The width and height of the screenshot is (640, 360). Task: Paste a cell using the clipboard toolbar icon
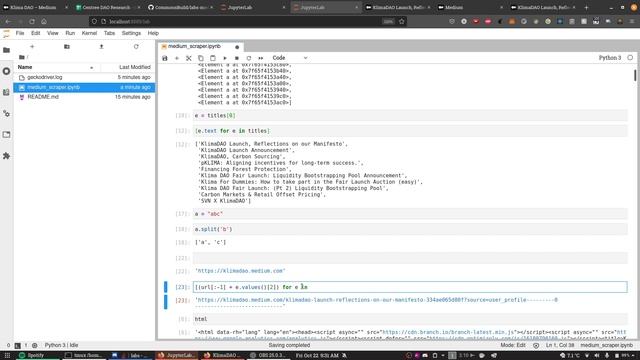(213, 58)
